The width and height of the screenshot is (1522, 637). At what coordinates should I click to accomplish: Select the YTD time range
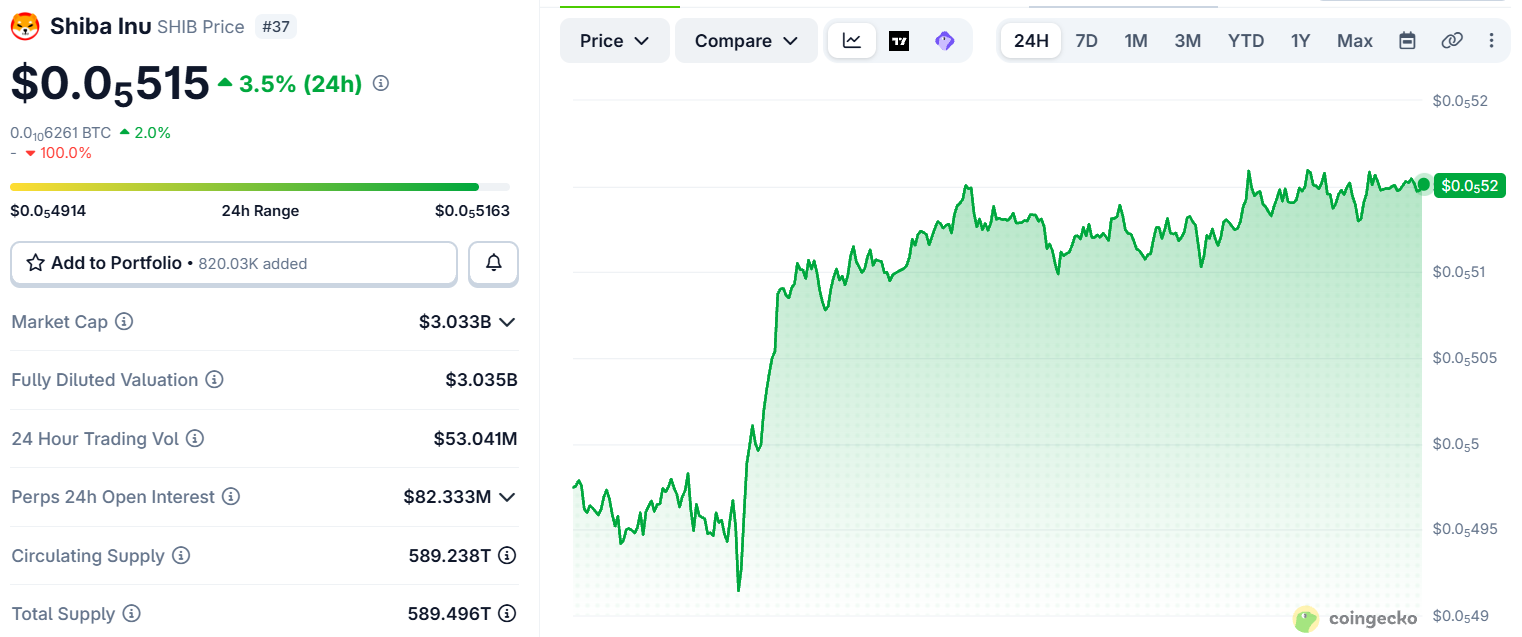click(x=1246, y=41)
